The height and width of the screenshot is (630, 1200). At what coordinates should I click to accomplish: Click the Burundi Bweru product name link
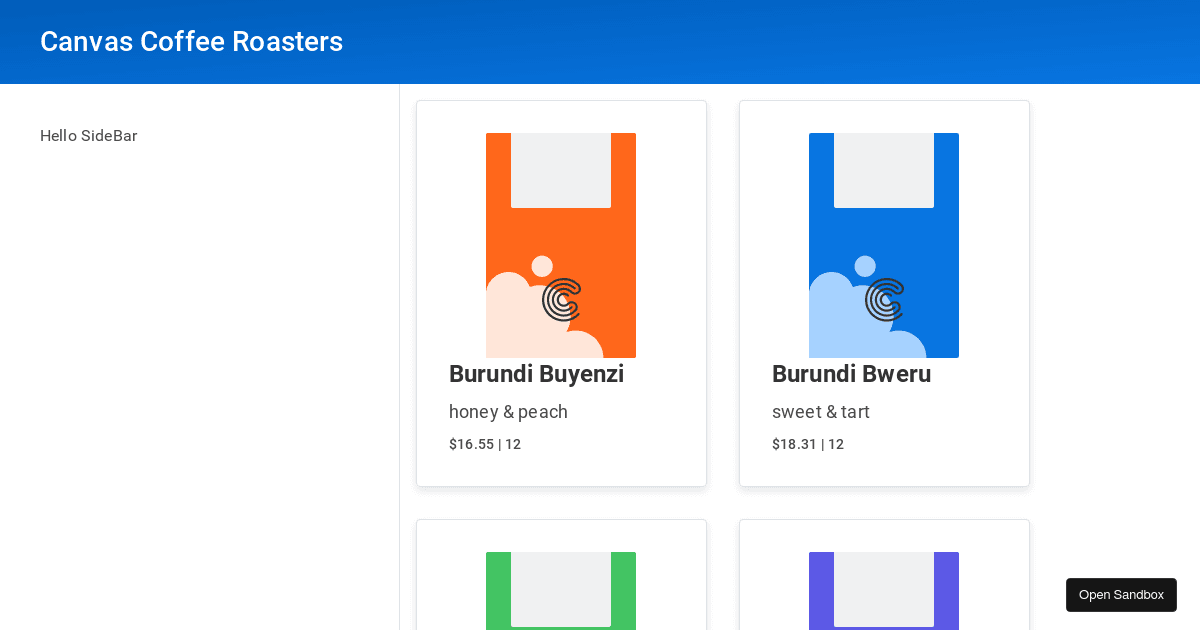851,374
